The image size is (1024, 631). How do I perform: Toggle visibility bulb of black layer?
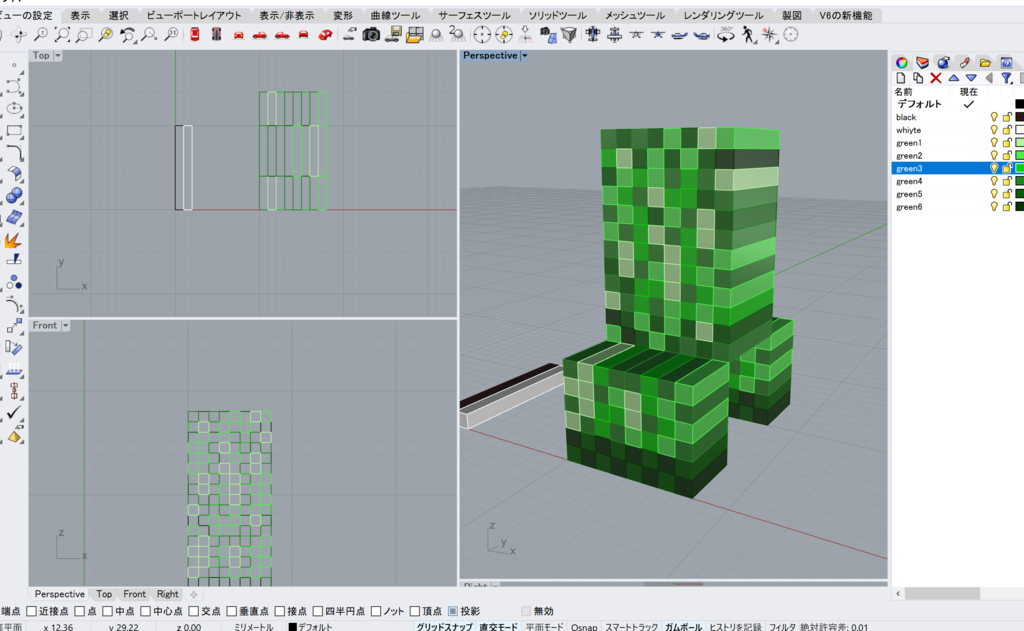click(994, 117)
